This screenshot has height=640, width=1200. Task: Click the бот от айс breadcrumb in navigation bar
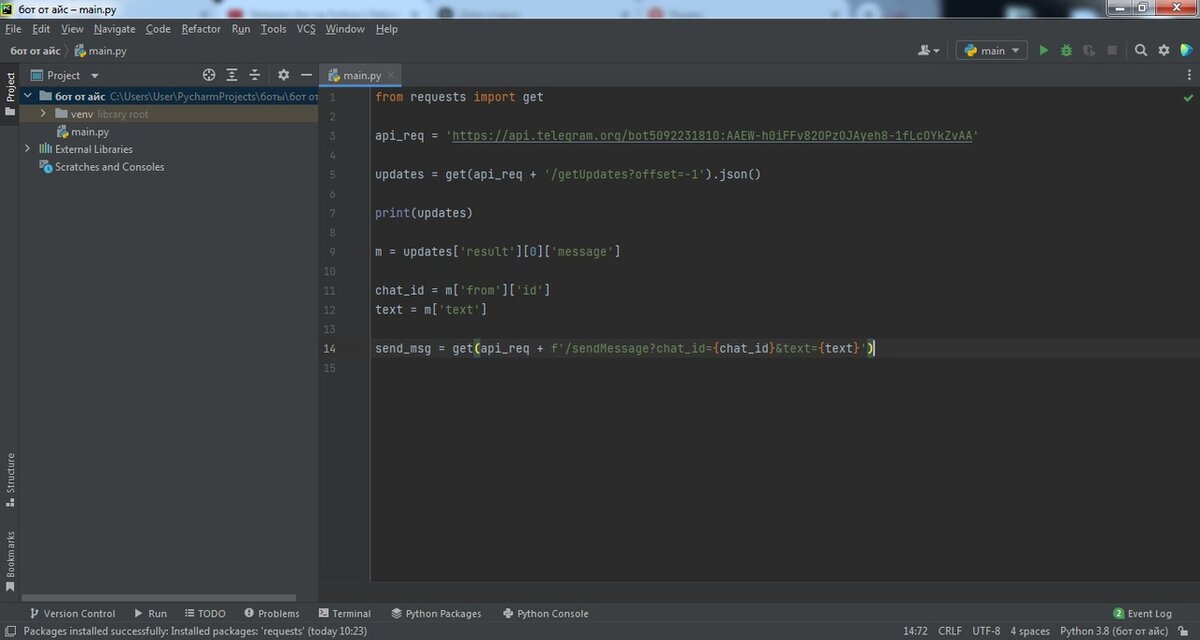tap(35, 50)
